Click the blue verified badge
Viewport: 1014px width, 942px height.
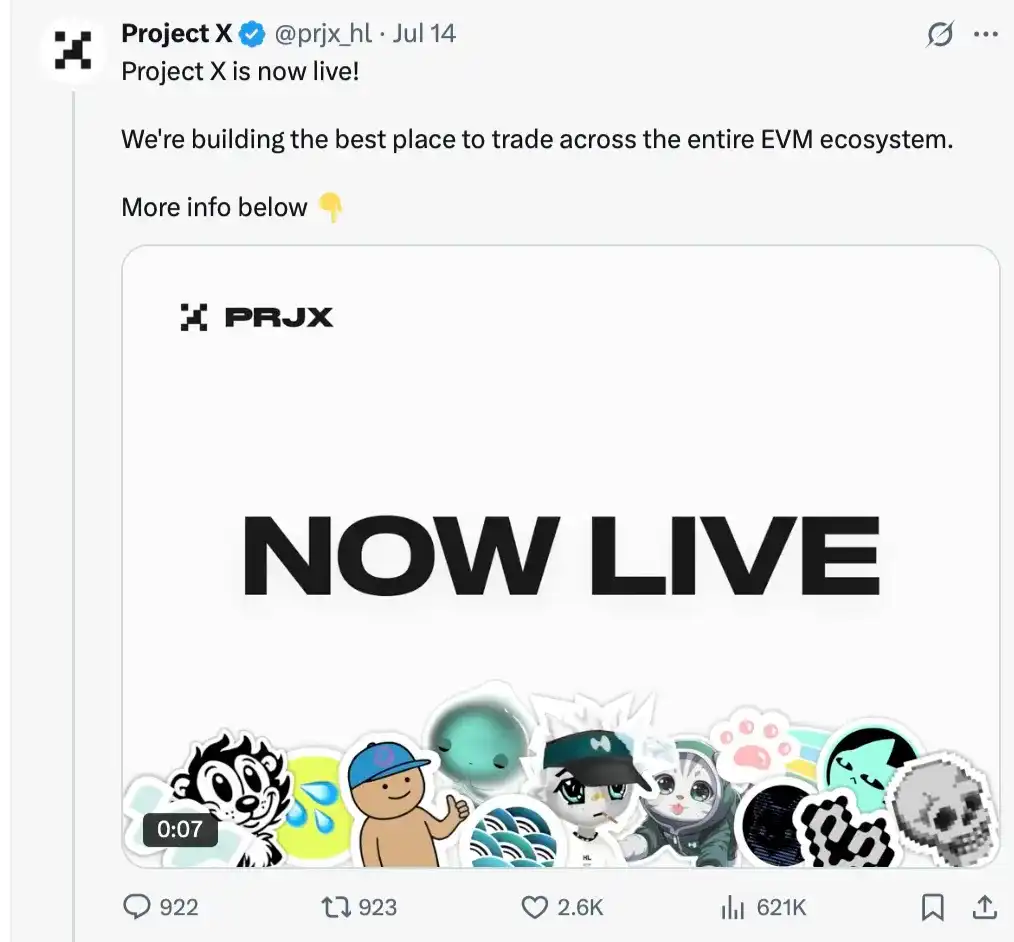tap(252, 34)
